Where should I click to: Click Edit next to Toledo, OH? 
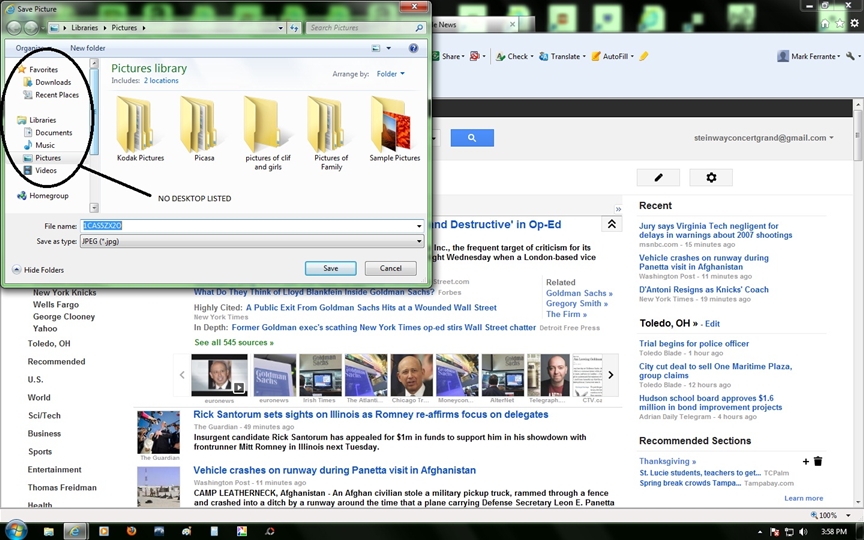(x=712, y=324)
